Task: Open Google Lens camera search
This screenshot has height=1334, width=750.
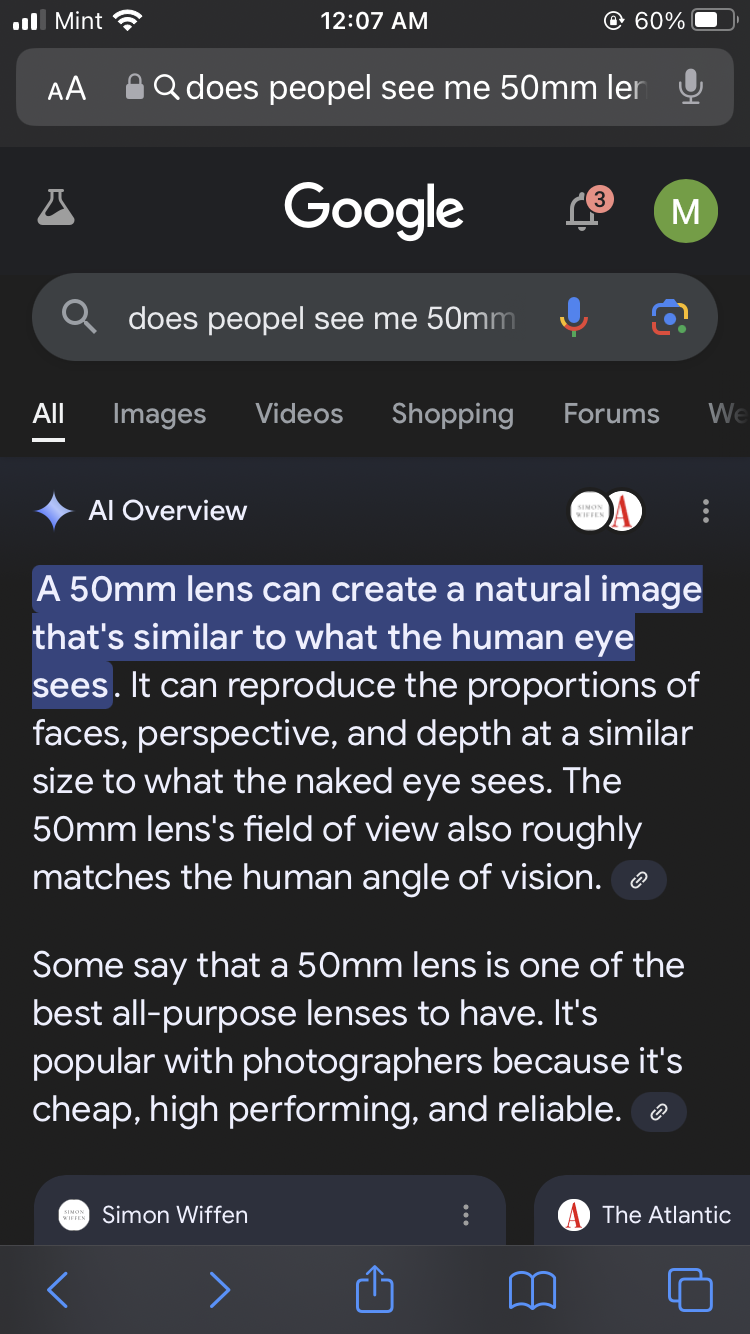Action: coord(669,317)
